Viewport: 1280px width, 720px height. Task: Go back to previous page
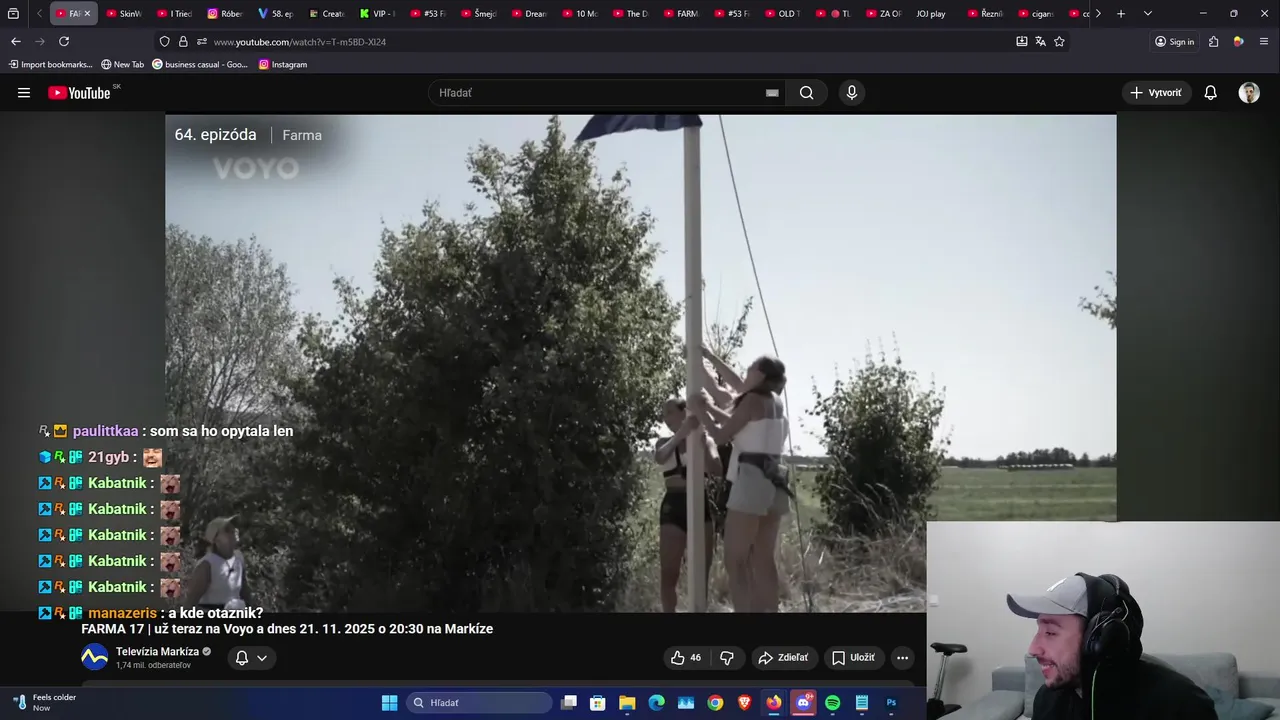coord(15,41)
